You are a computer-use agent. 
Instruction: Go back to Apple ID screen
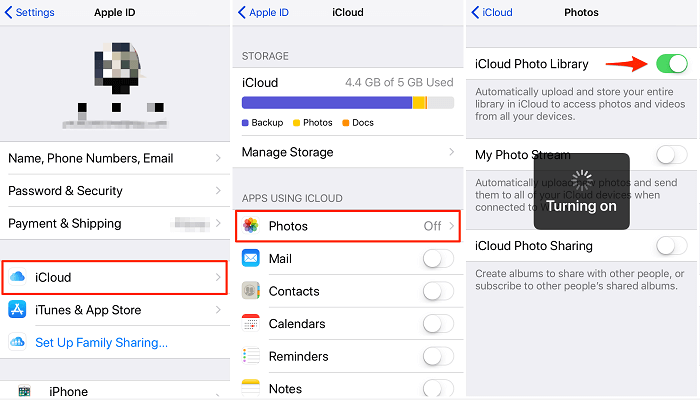tap(264, 13)
